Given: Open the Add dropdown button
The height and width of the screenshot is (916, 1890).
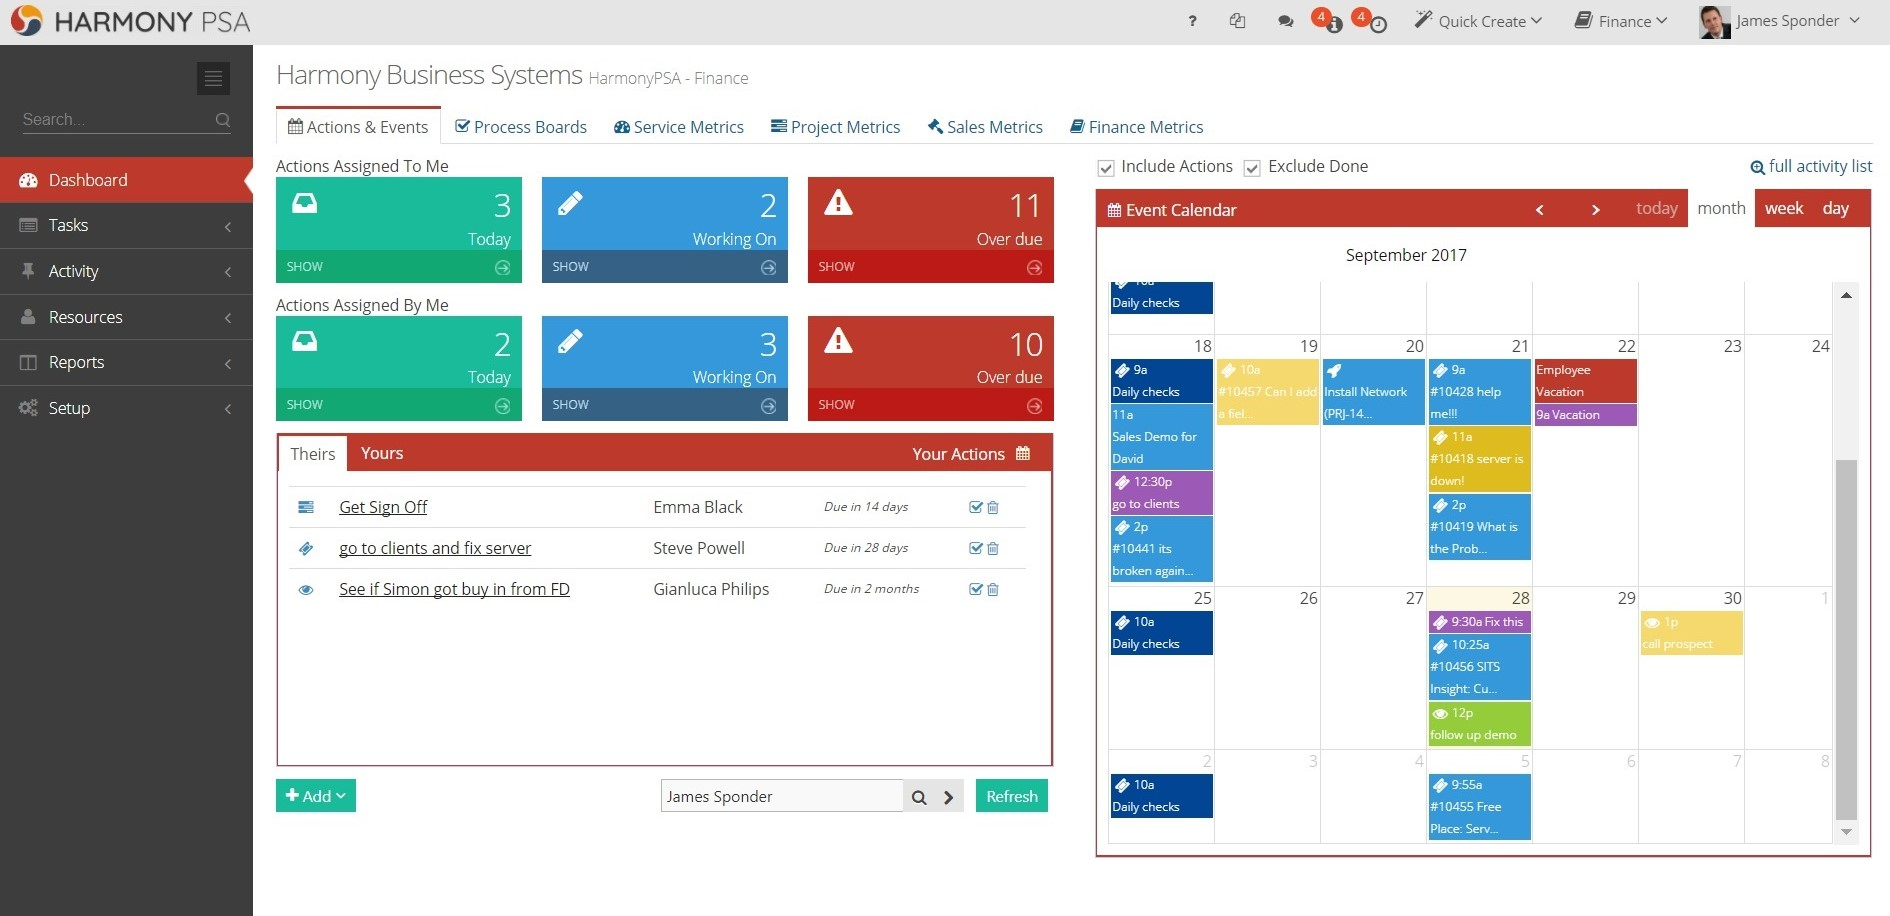Looking at the screenshot, I should (x=316, y=796).
